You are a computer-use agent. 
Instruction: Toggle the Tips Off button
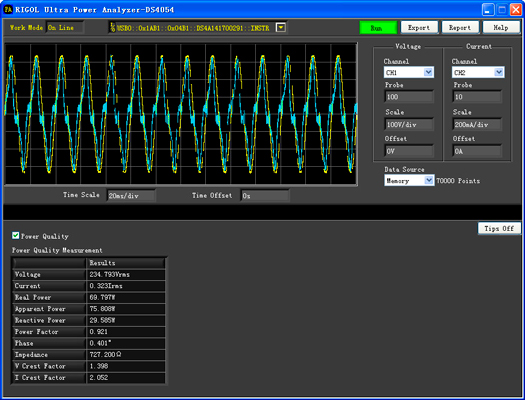[499, 228]
